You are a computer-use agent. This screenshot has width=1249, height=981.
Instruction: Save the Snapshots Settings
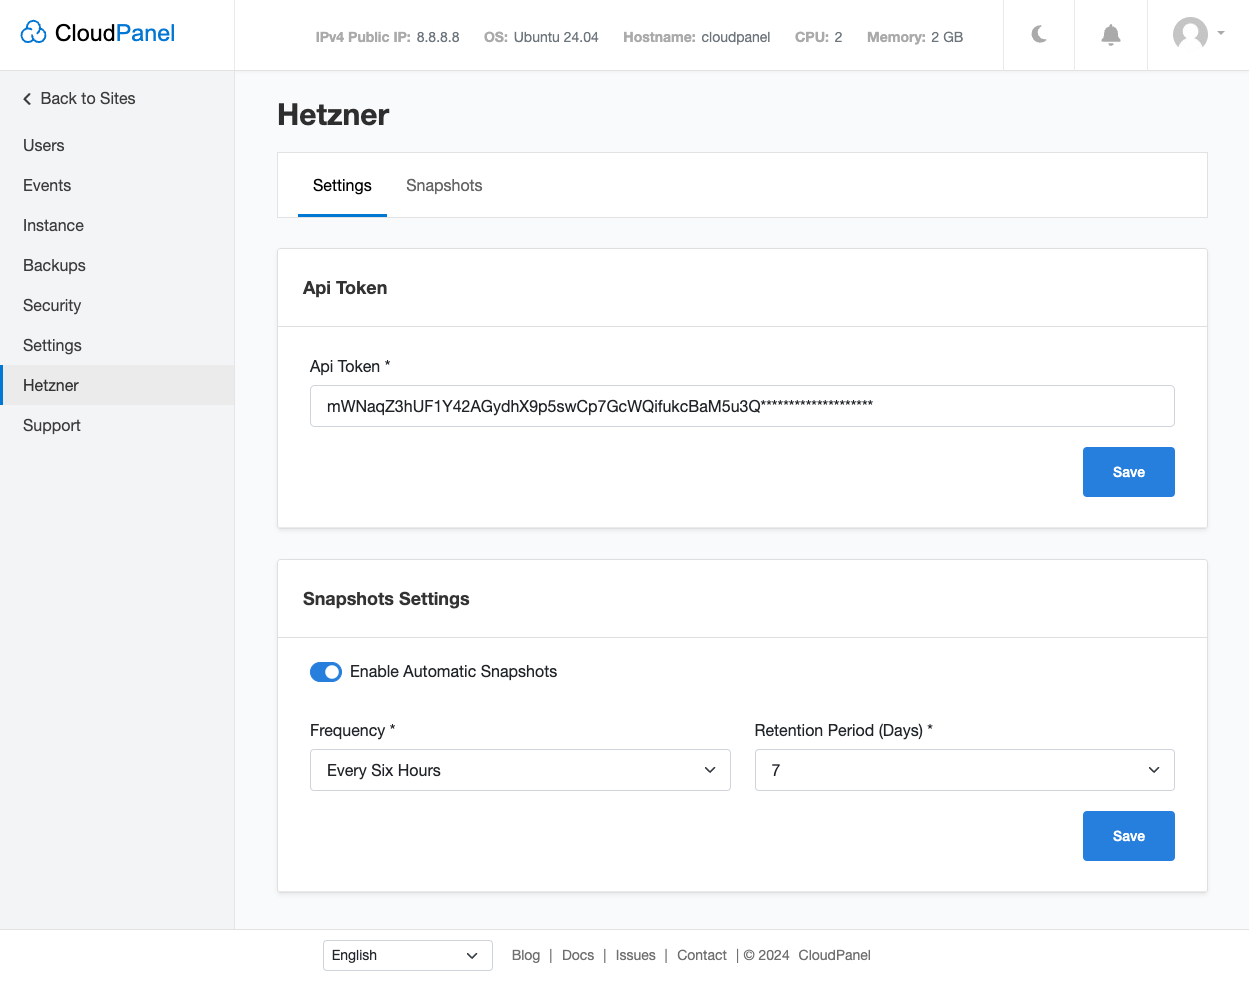tap(1128, 835)
